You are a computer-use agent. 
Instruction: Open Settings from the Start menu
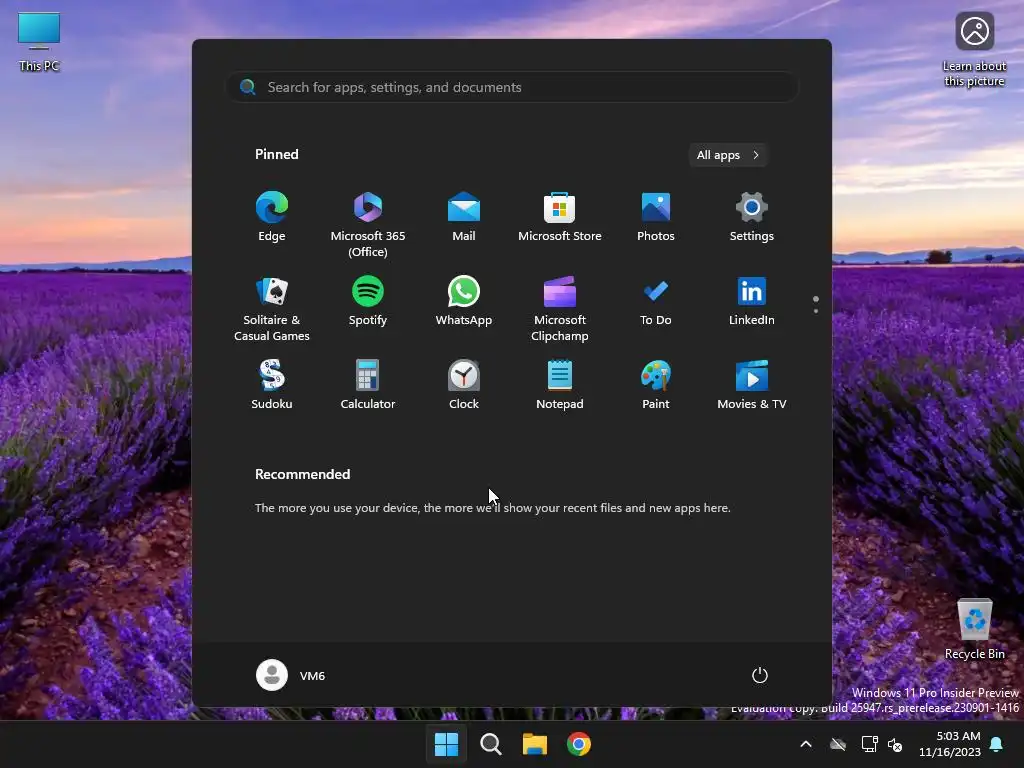(x=752, y=218)
